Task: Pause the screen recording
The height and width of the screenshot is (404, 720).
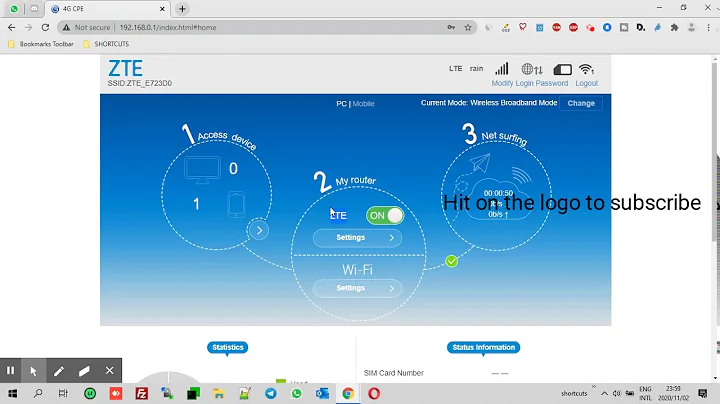Action: tap(10, 370)
